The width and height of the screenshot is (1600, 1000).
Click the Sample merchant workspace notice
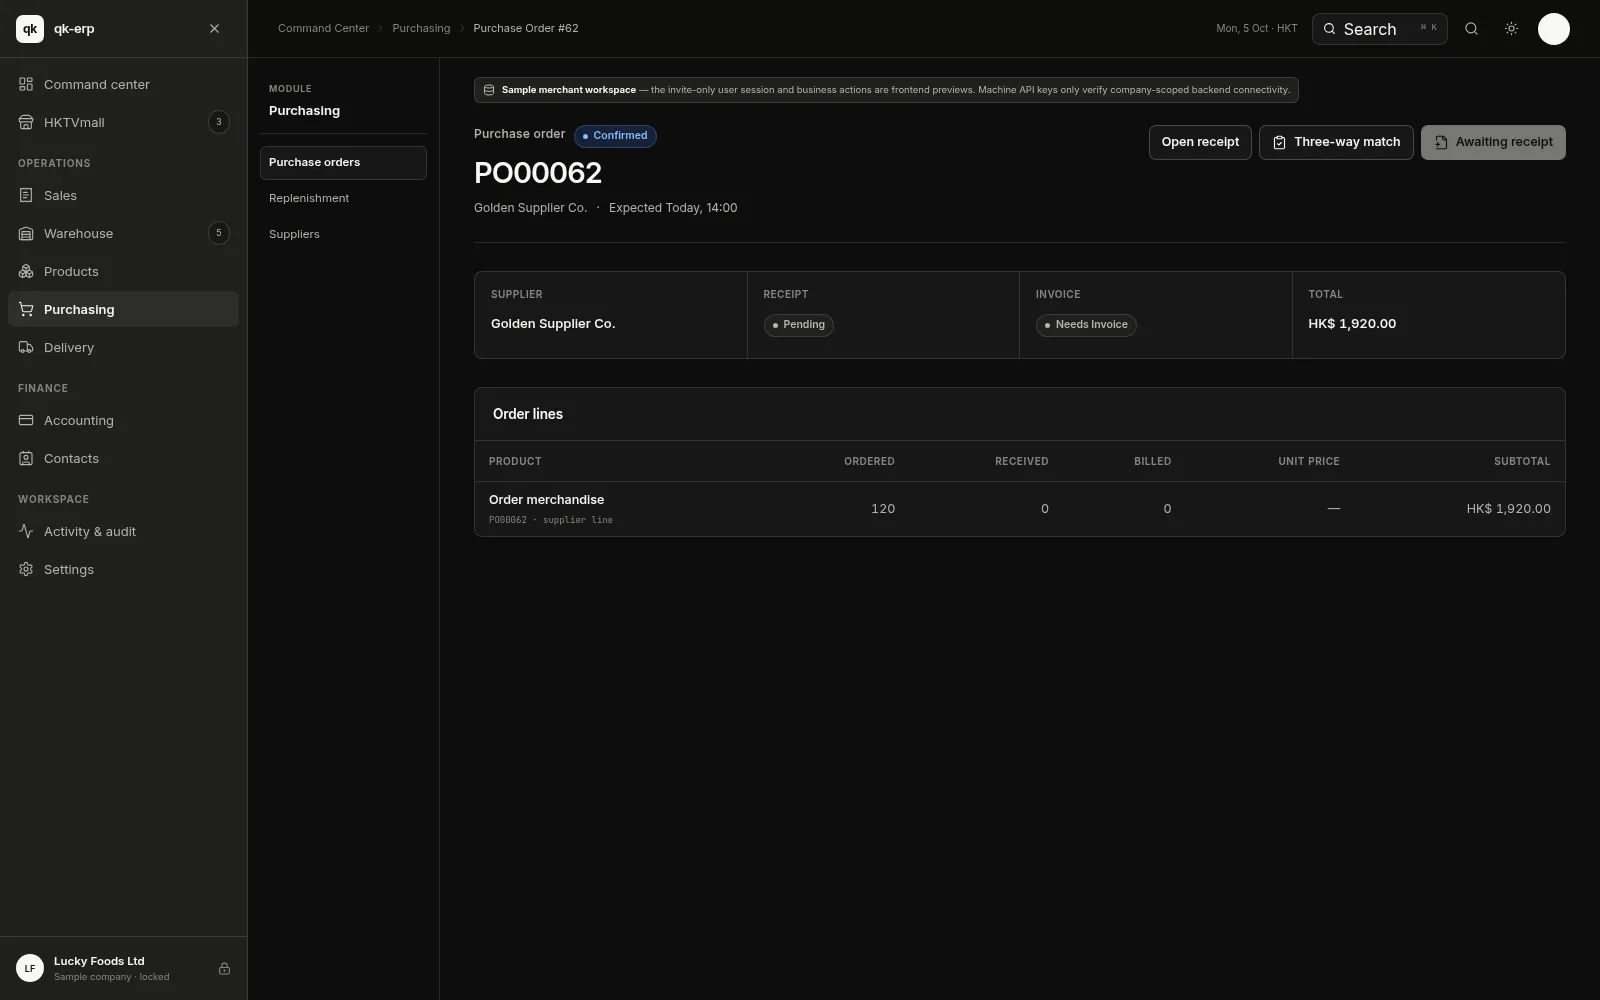coord(886,90)
